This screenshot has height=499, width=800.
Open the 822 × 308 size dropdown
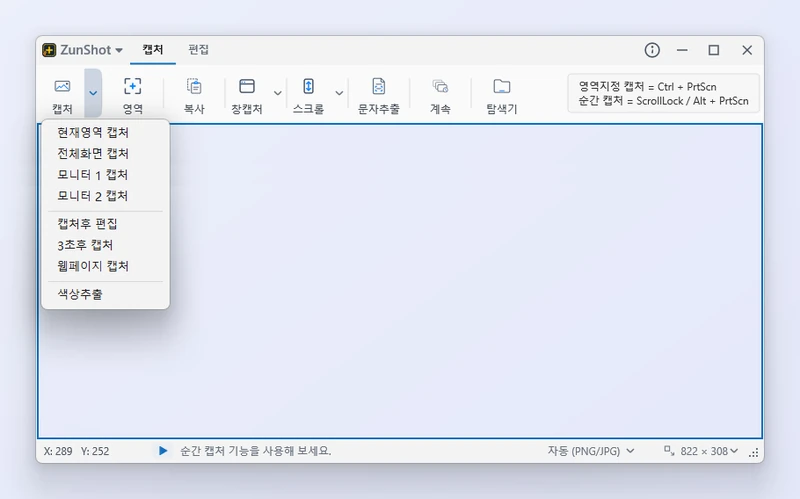point(709,451)
